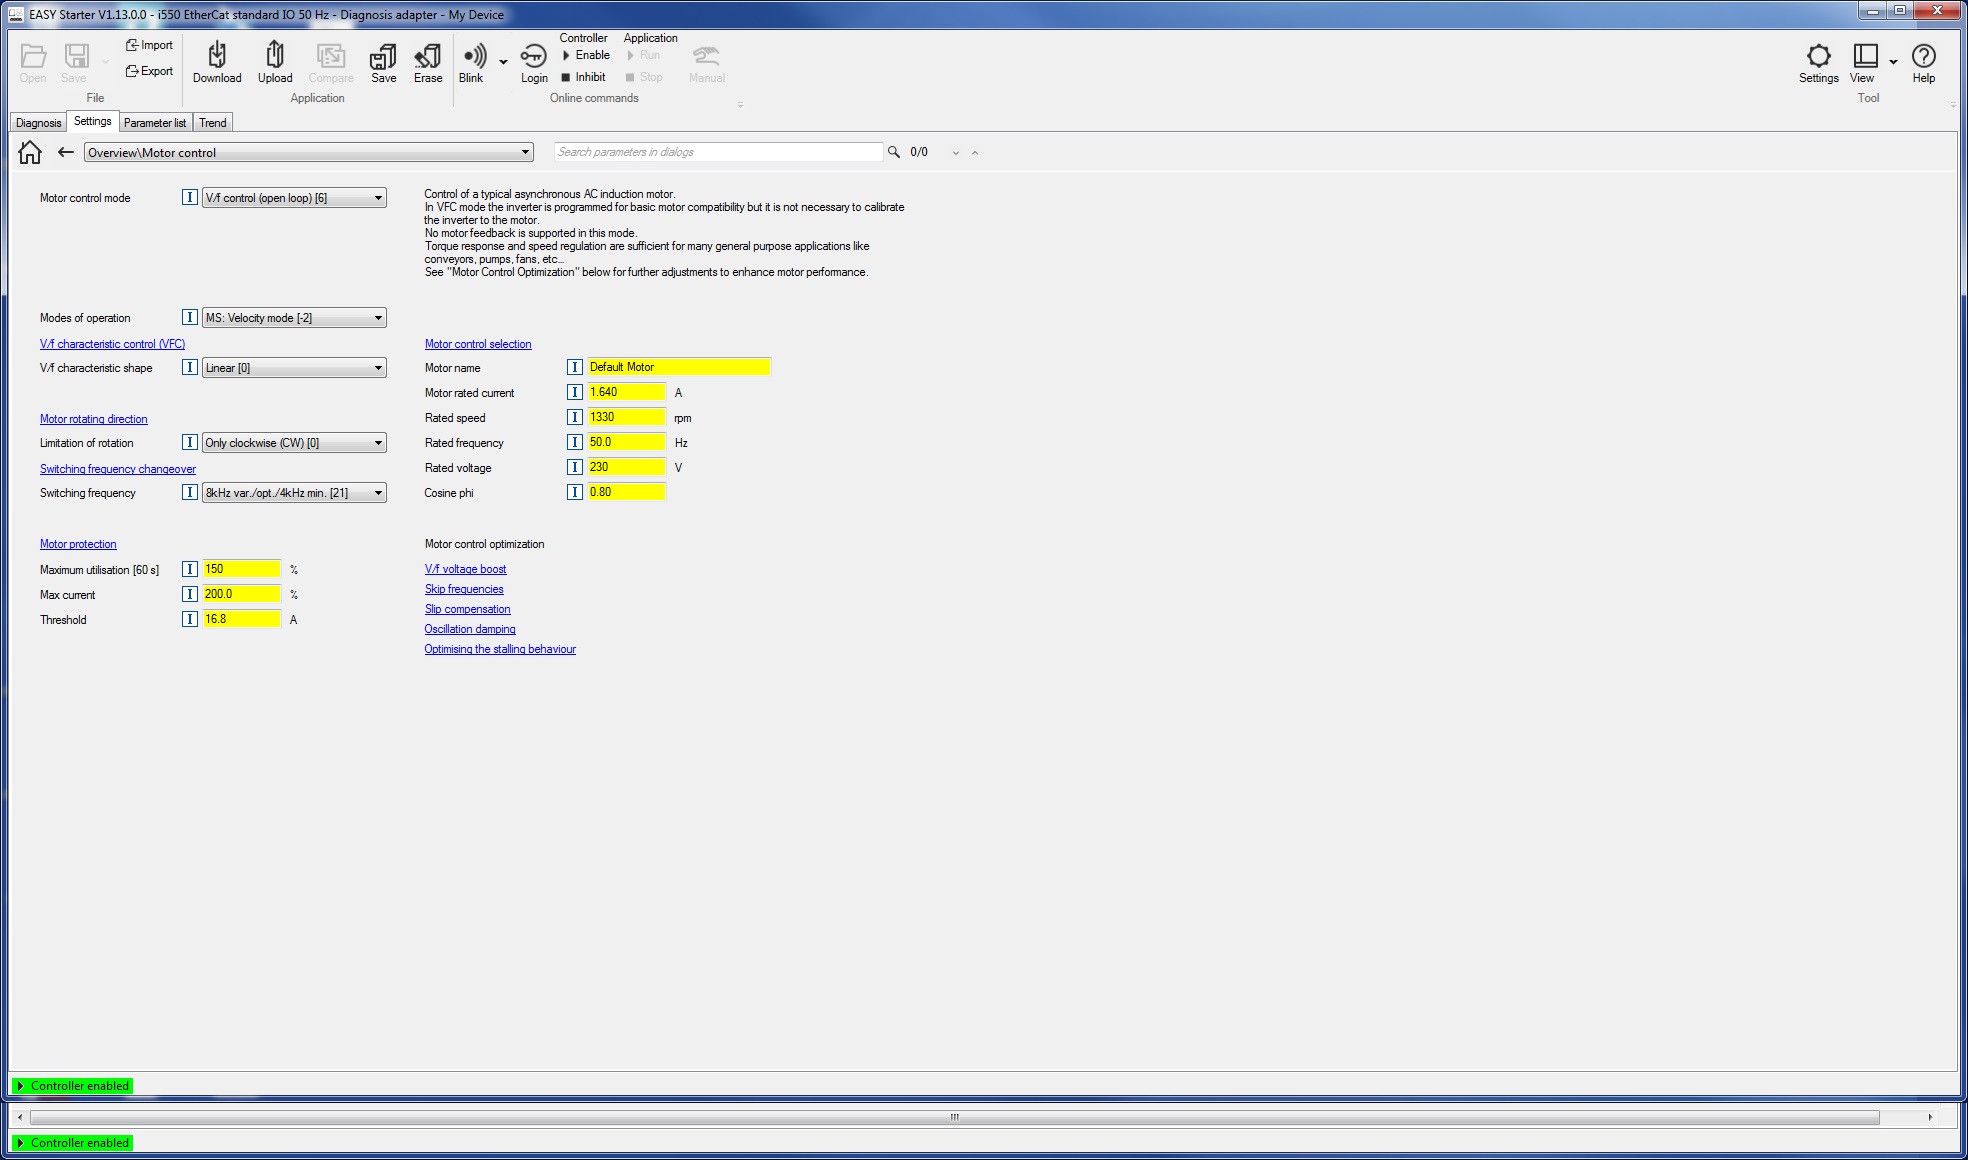Click the back arrow navigation icon
The width and height of the screenshot is (1968, 1160).
66,152
